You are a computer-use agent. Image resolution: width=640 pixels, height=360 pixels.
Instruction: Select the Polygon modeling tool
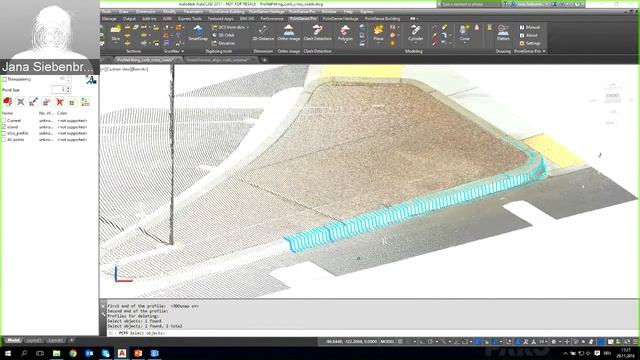345,33
